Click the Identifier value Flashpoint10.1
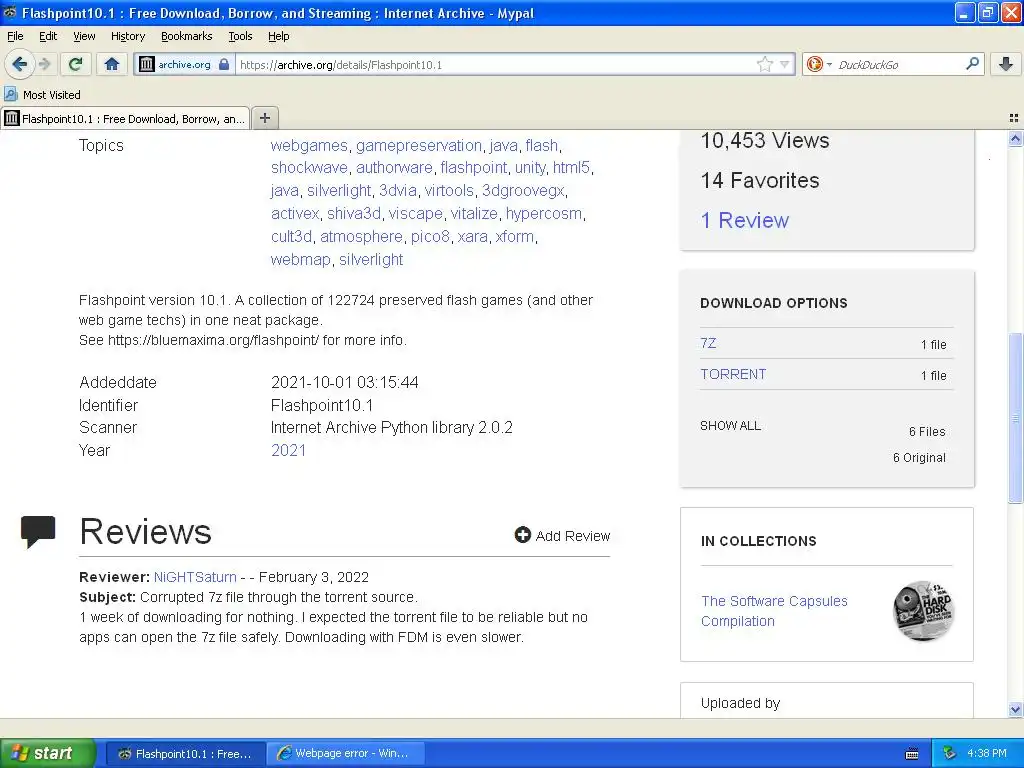The height and width of the screenshot is (768, 1024). [x=322, y=405]
